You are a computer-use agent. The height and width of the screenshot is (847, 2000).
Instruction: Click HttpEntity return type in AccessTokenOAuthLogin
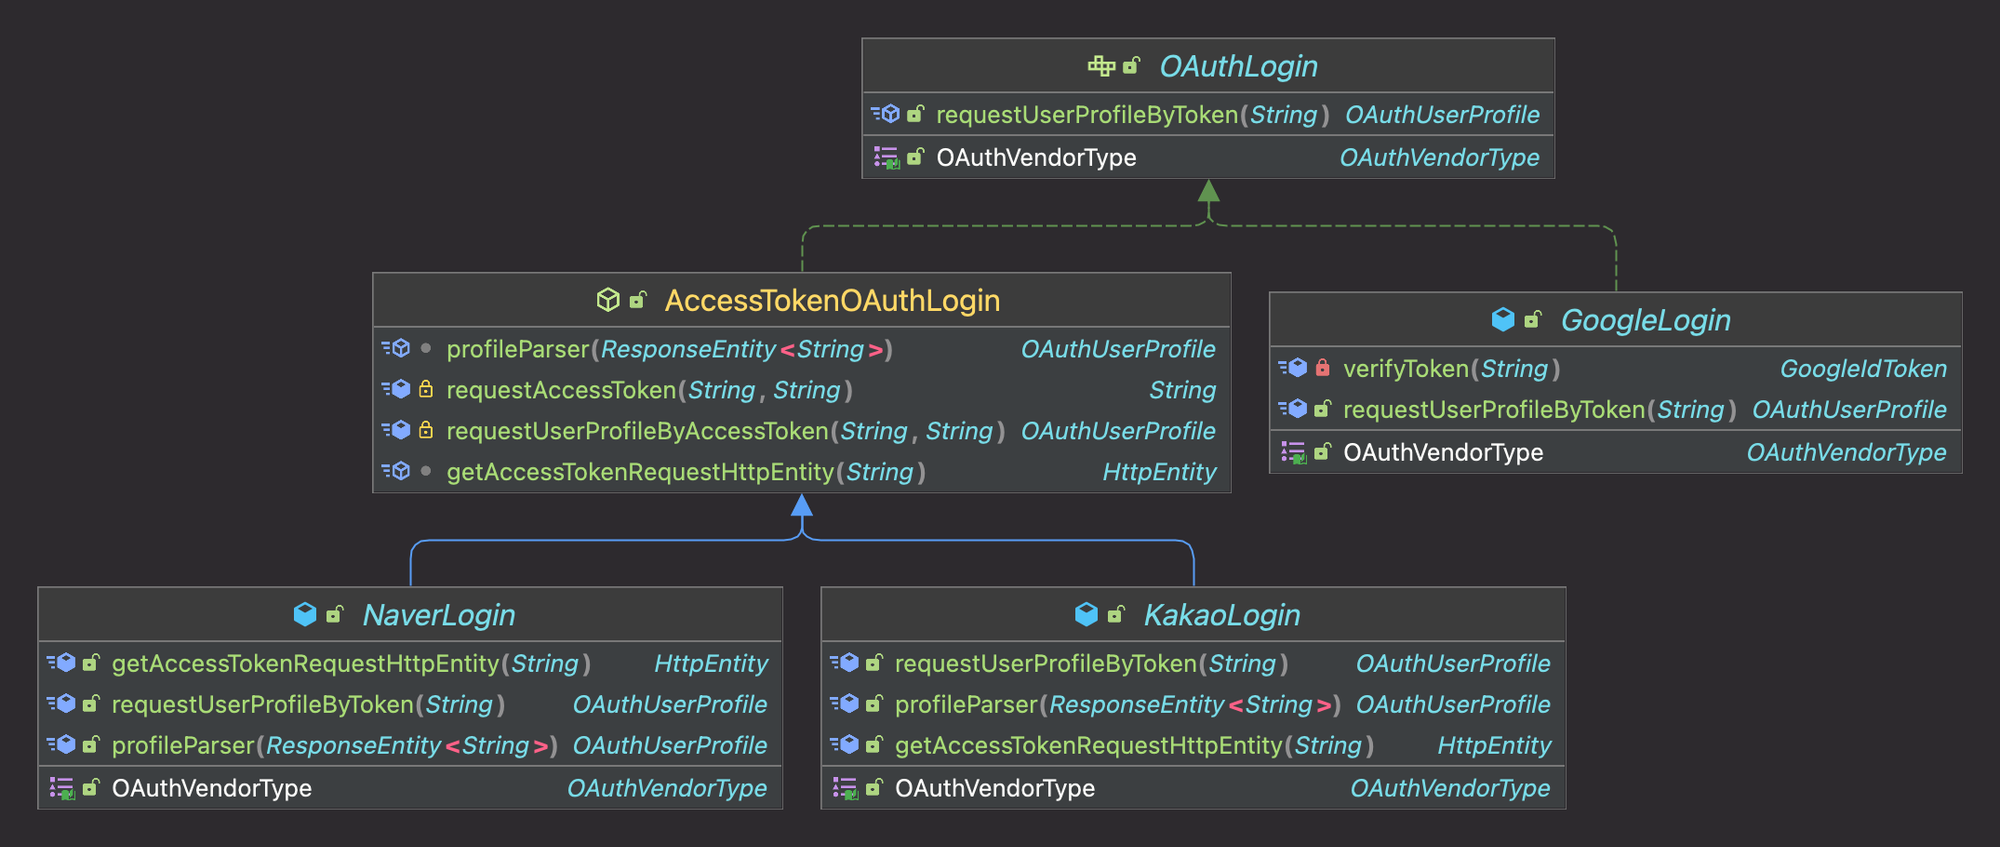pos(1159,472)
